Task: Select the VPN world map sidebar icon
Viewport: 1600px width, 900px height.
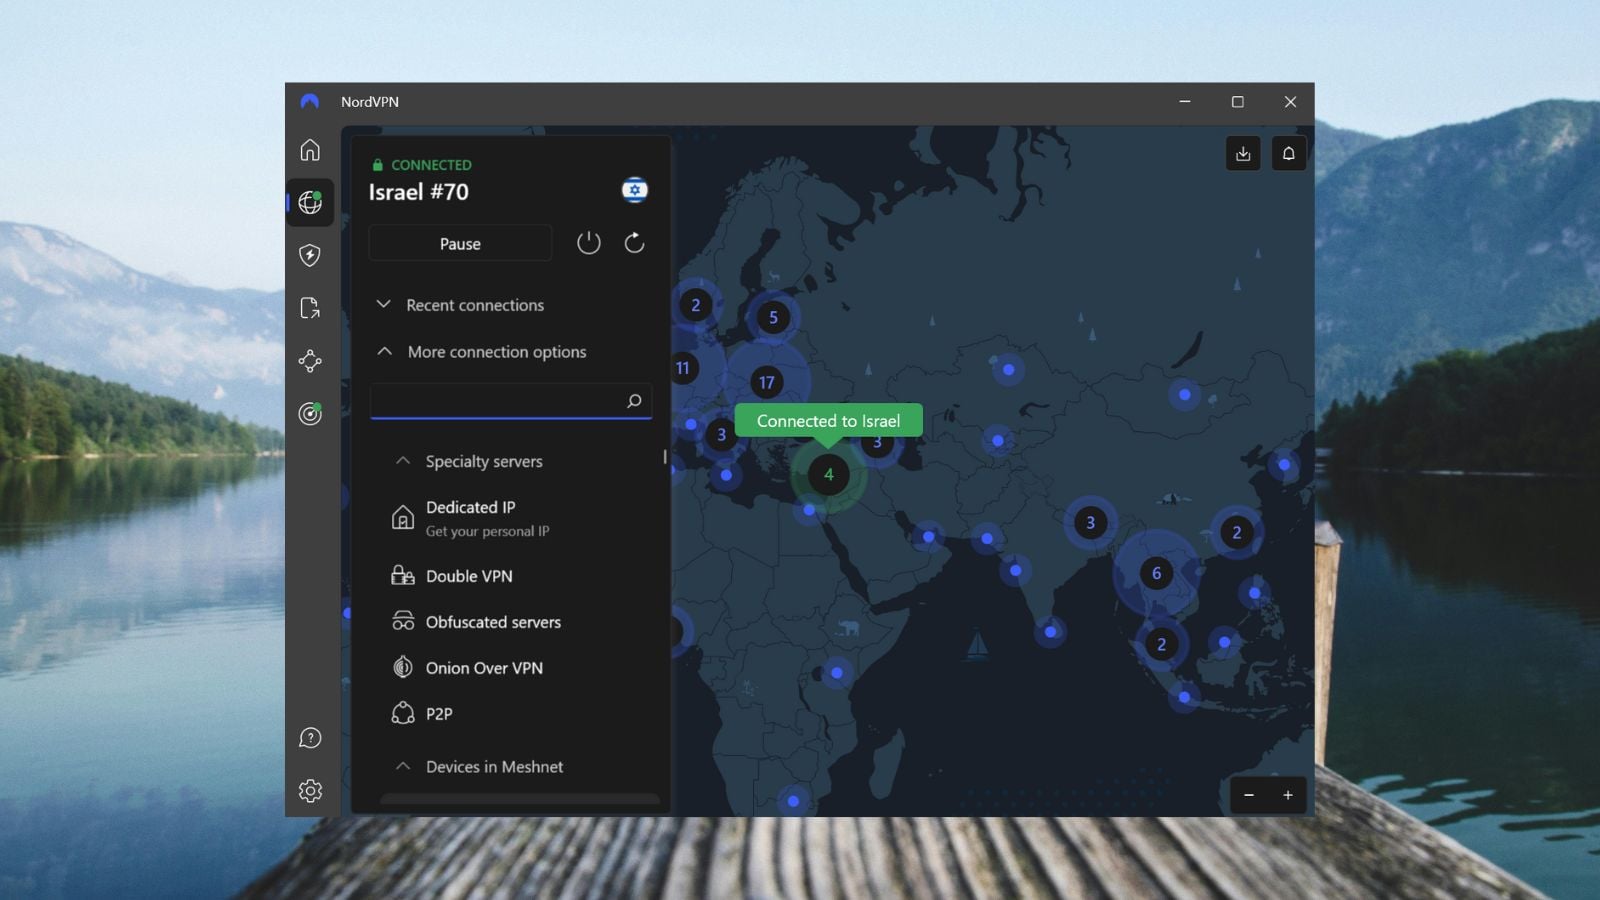Action: (310, 203)
